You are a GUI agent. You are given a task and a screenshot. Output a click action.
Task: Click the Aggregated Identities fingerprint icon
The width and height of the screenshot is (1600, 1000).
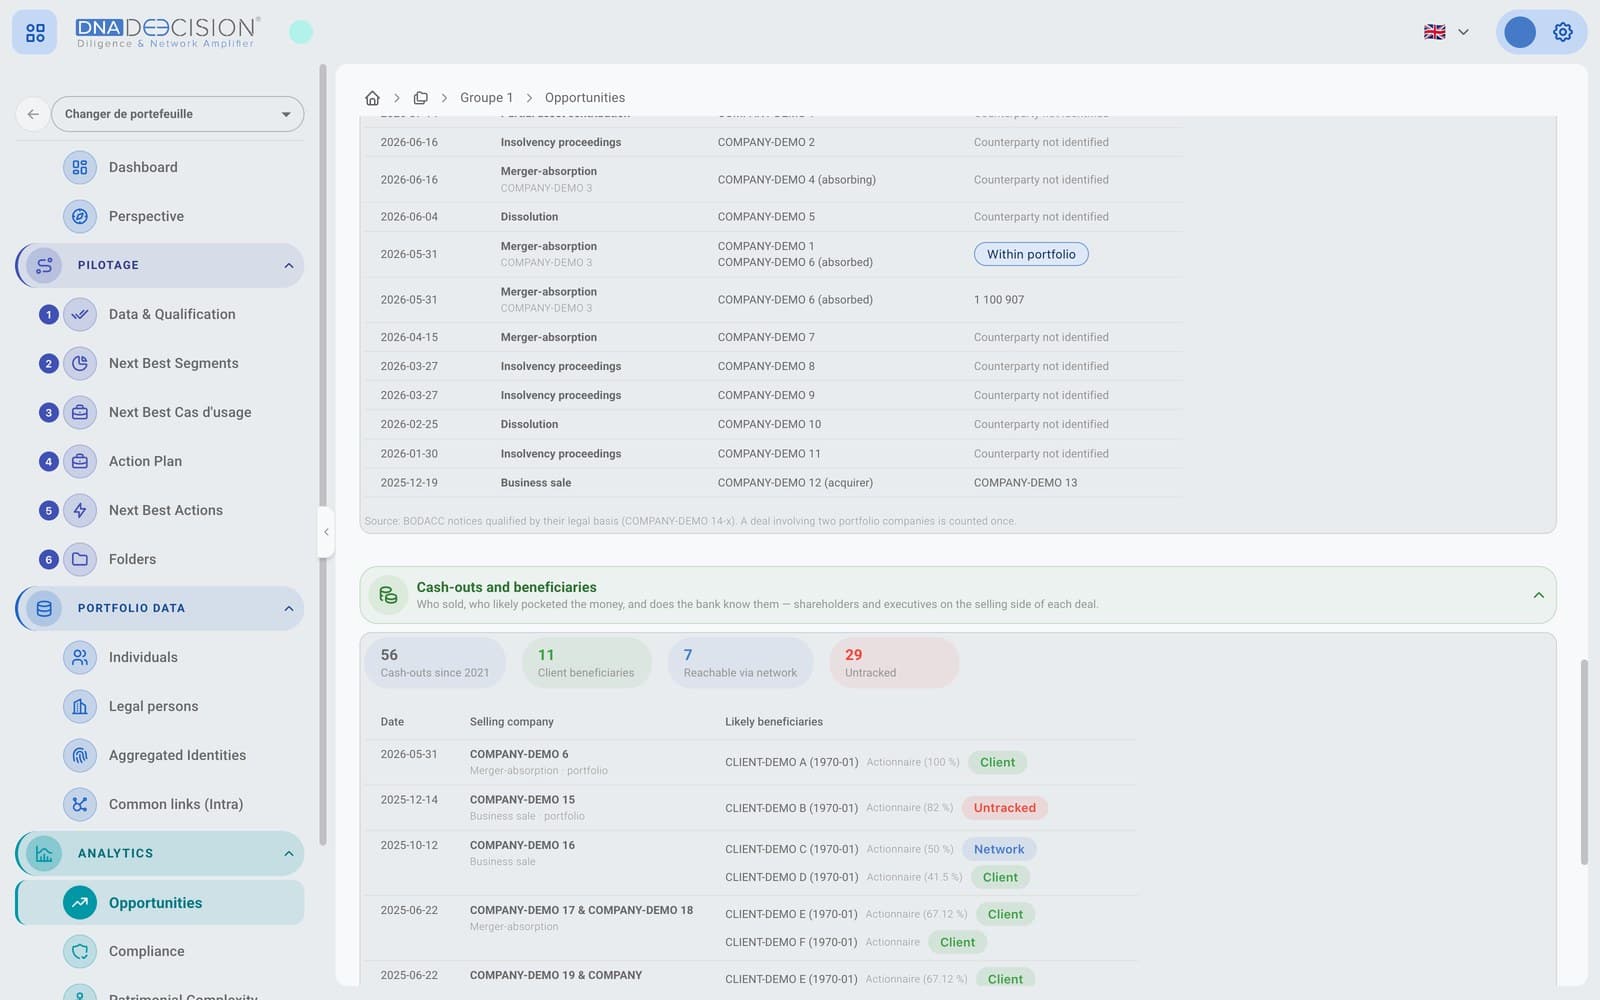(x=80, y=755)
